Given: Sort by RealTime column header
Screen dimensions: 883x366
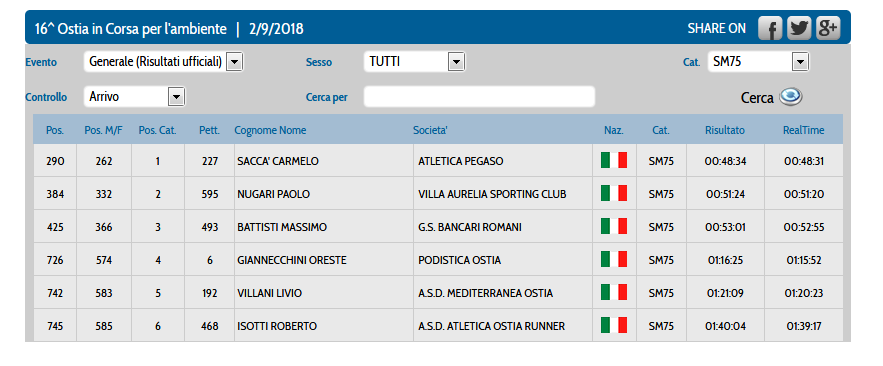Looking at the screenshot, I should pyautogui.click(x=804, y=130).
